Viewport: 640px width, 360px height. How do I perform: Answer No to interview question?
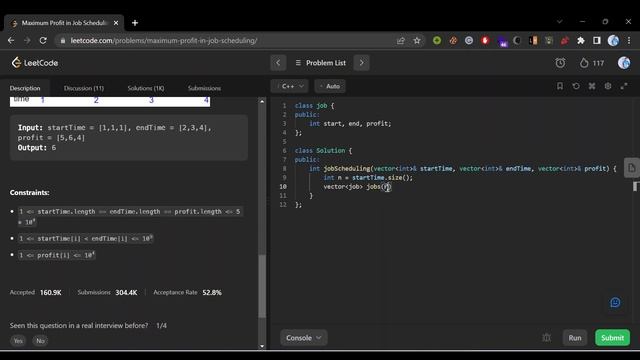pyautogui.click(x=40, y=341)
